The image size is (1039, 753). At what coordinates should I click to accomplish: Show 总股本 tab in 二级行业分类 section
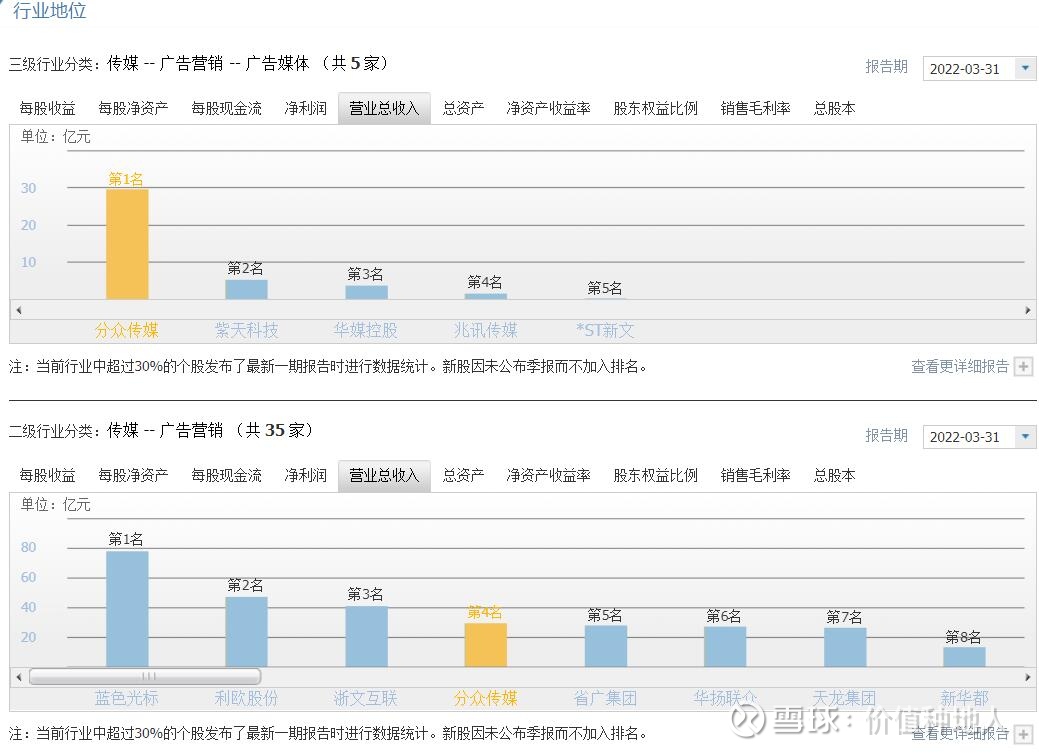834,475
